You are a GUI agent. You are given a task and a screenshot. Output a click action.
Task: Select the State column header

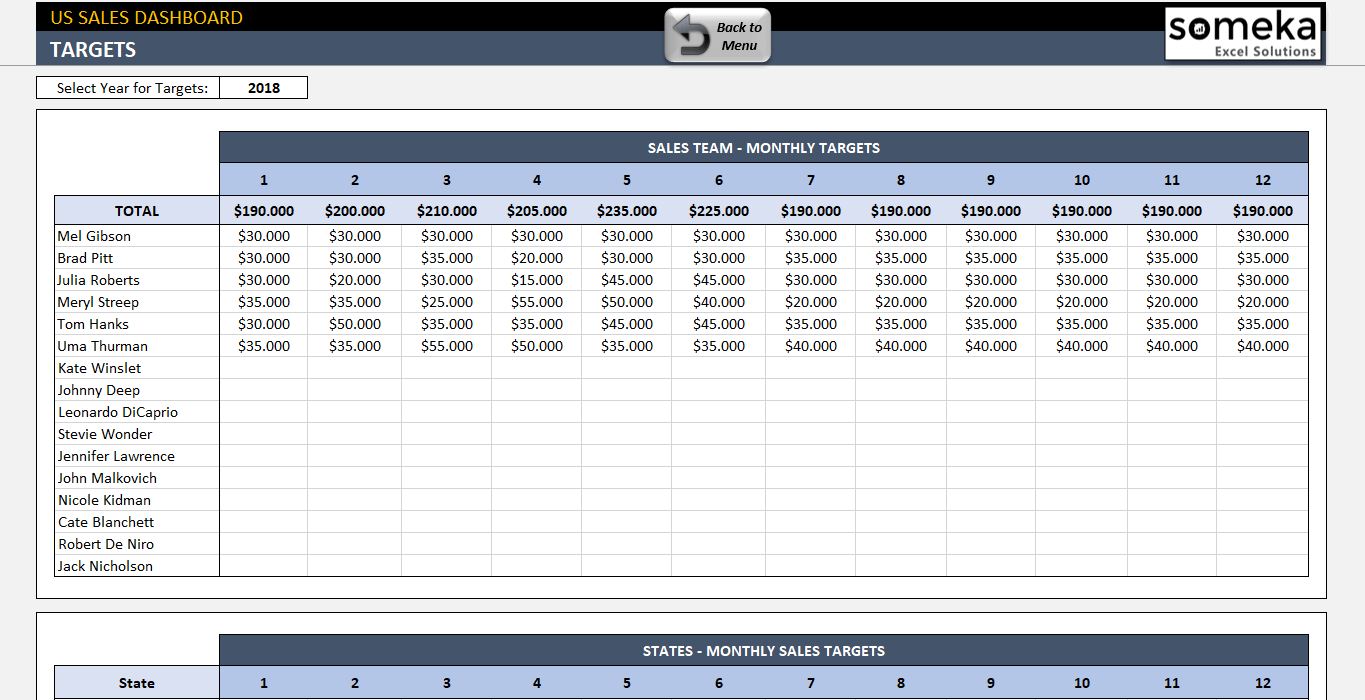137,683
